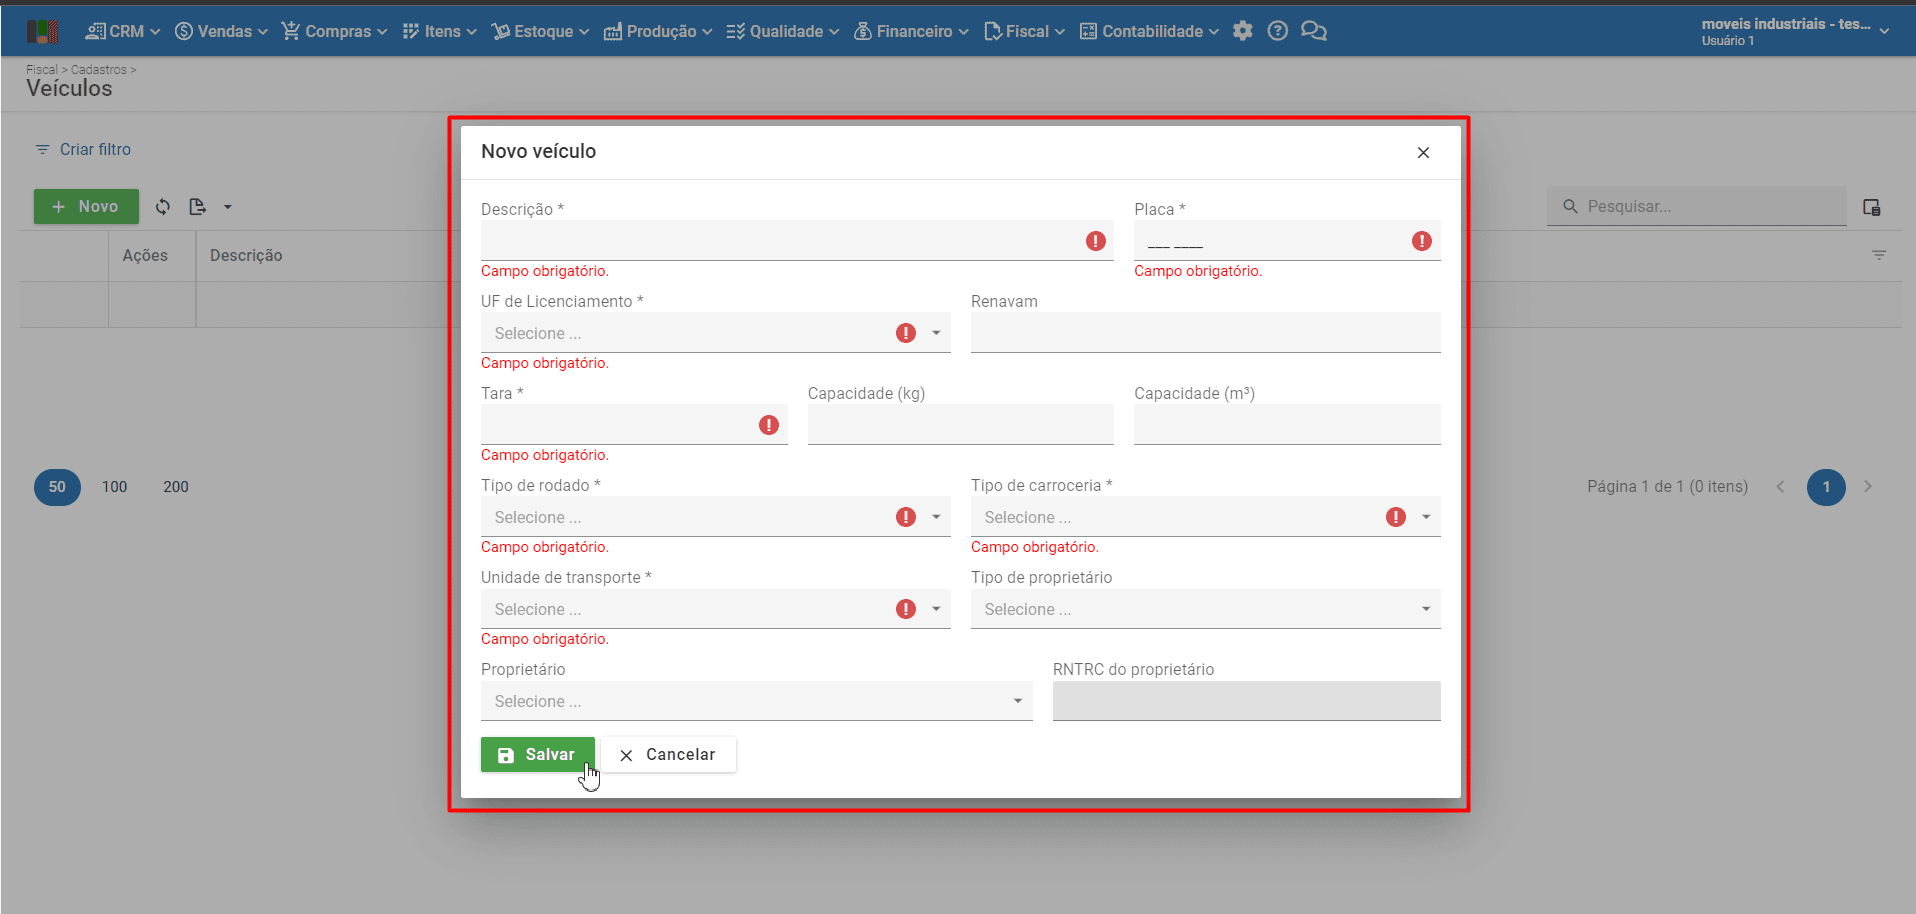This screenshot has width=1916, height=914.
Task: Go to next page arrow
Action: pos(1868,487)
